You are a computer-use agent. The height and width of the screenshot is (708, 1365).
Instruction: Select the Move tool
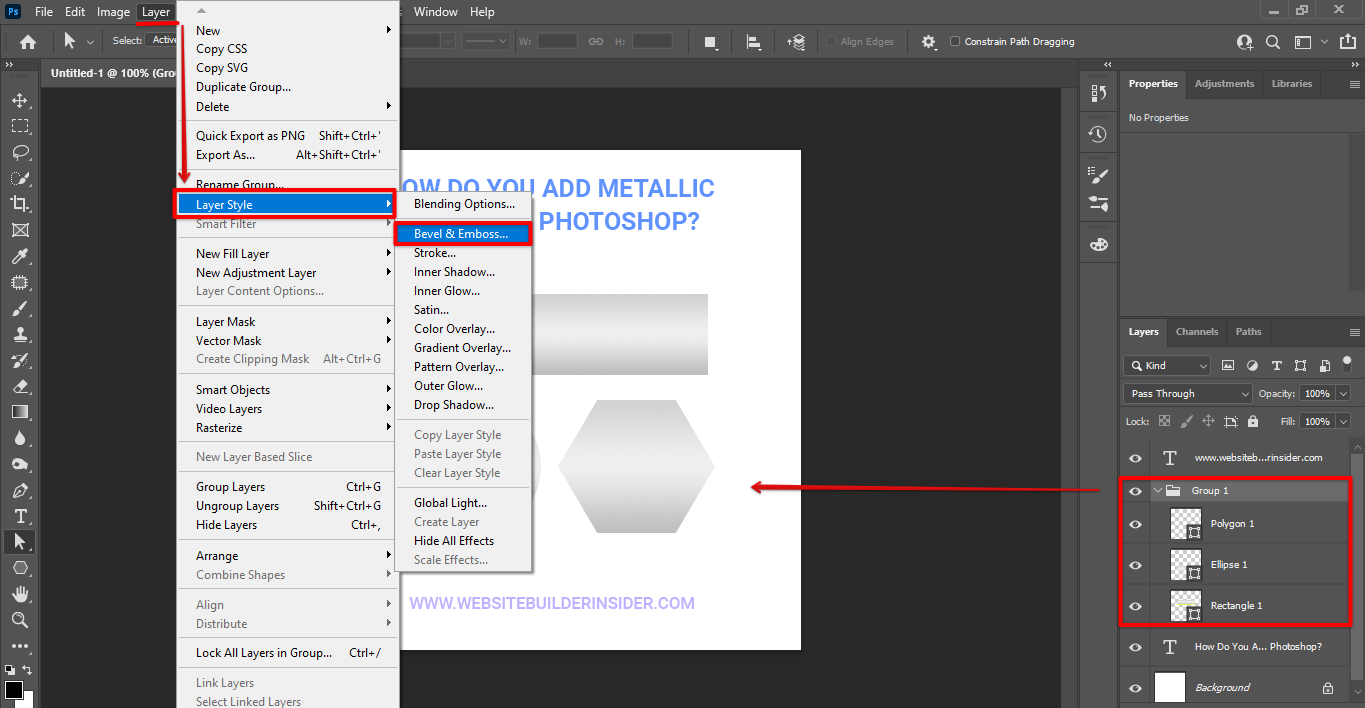[x=20, y=100]
